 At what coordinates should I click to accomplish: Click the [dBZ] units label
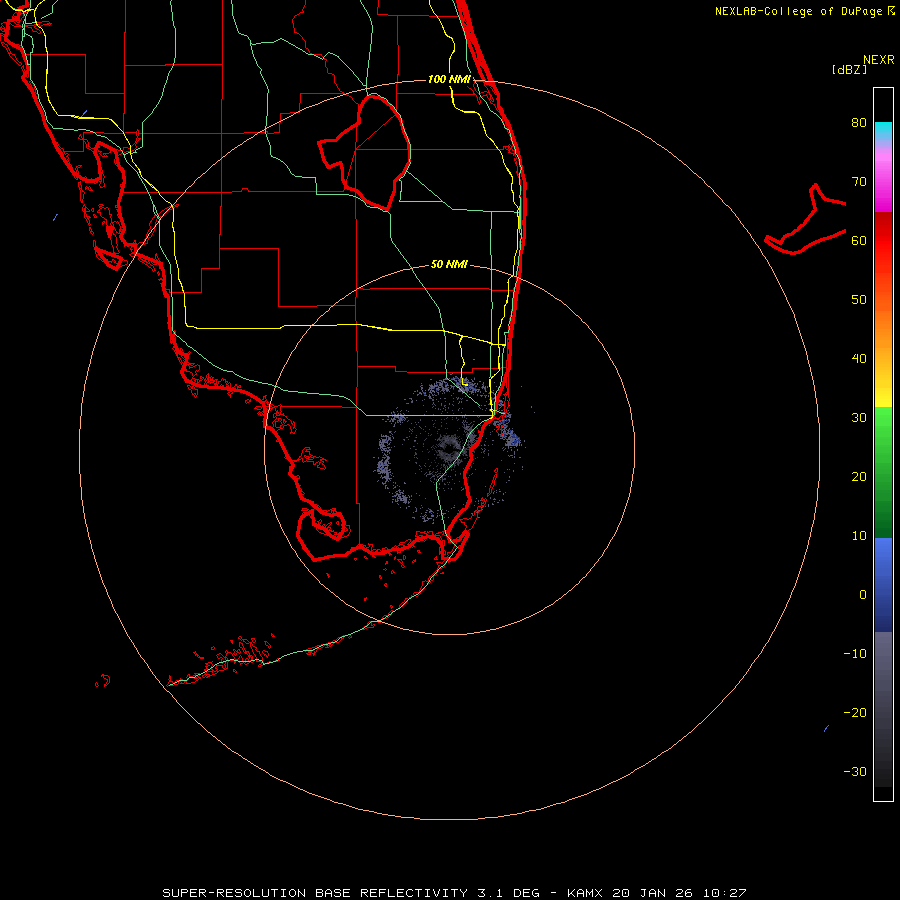849,69
